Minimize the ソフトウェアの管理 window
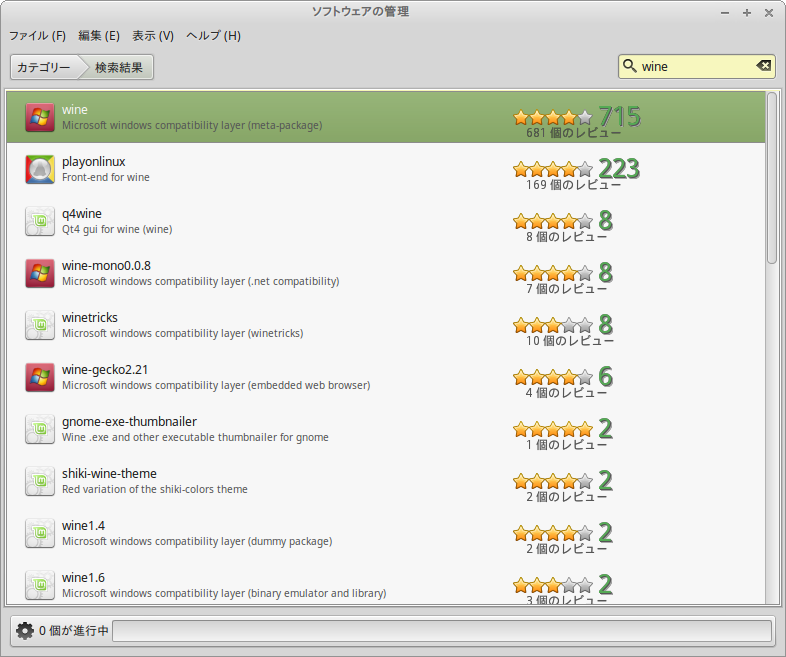 tap(725, 13)
